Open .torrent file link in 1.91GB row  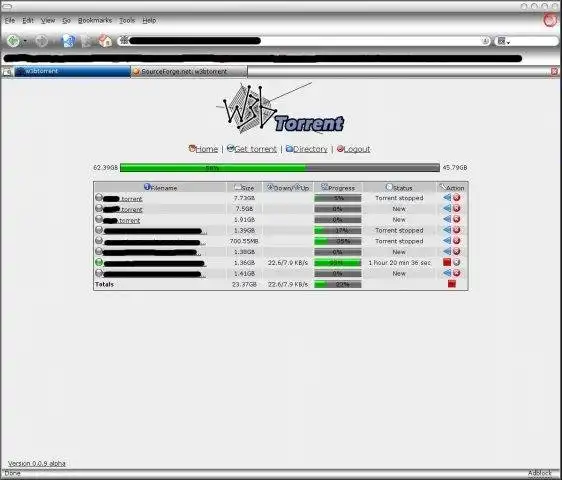click(122, 220)
